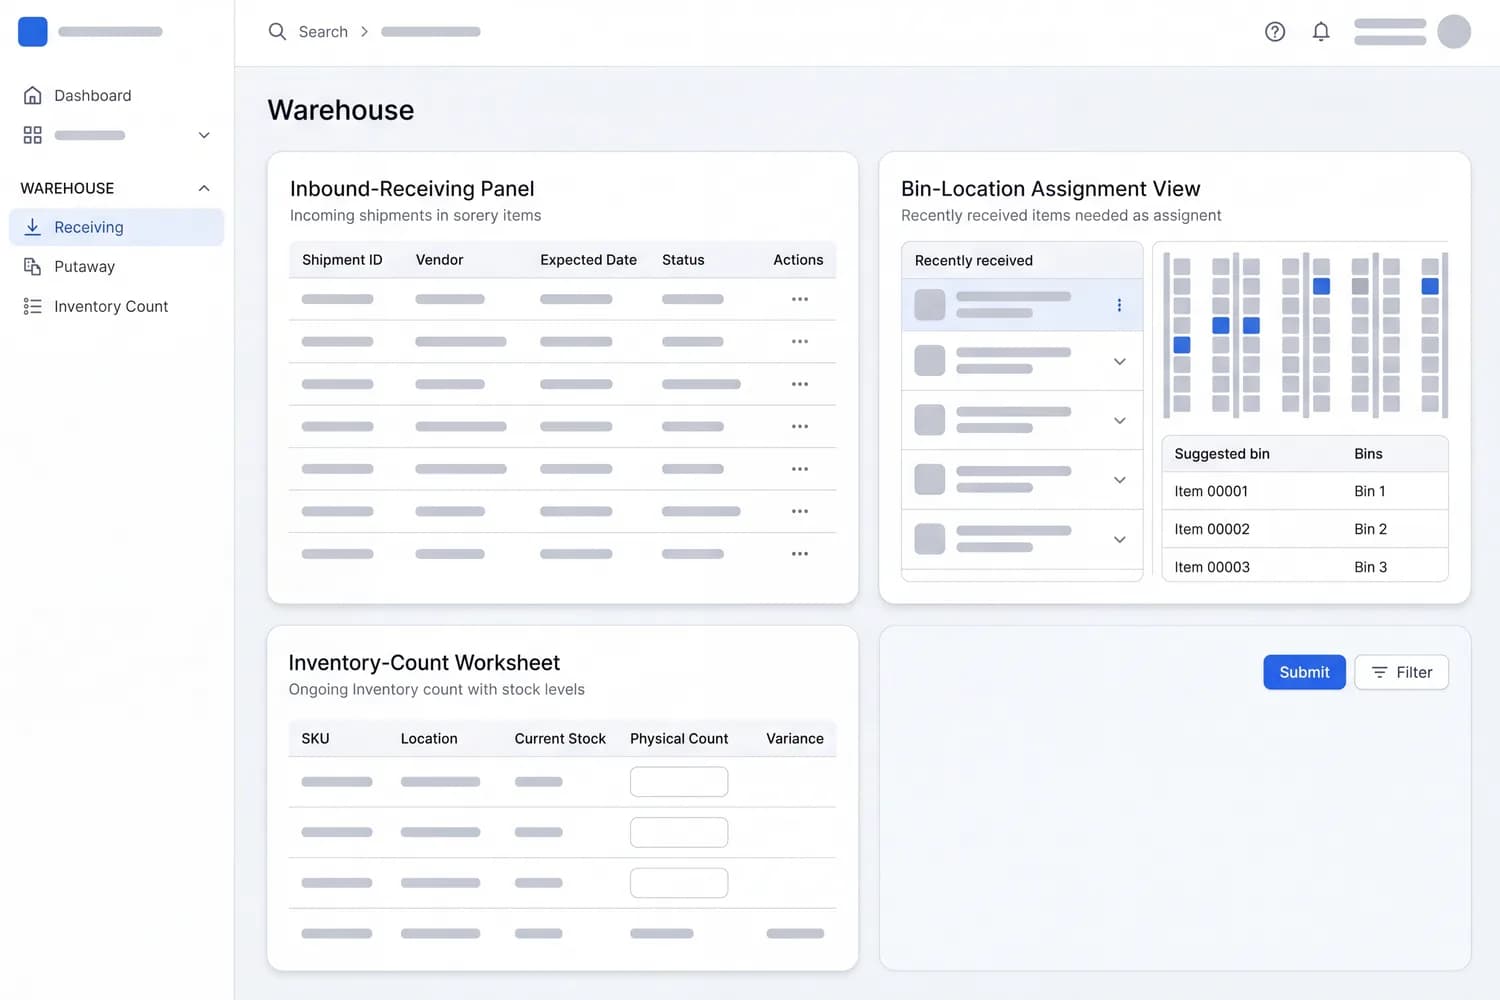This screenshot has width=1500, height=1000.
Task: Open actions menu for fourth shipment row
Action: 800,426
